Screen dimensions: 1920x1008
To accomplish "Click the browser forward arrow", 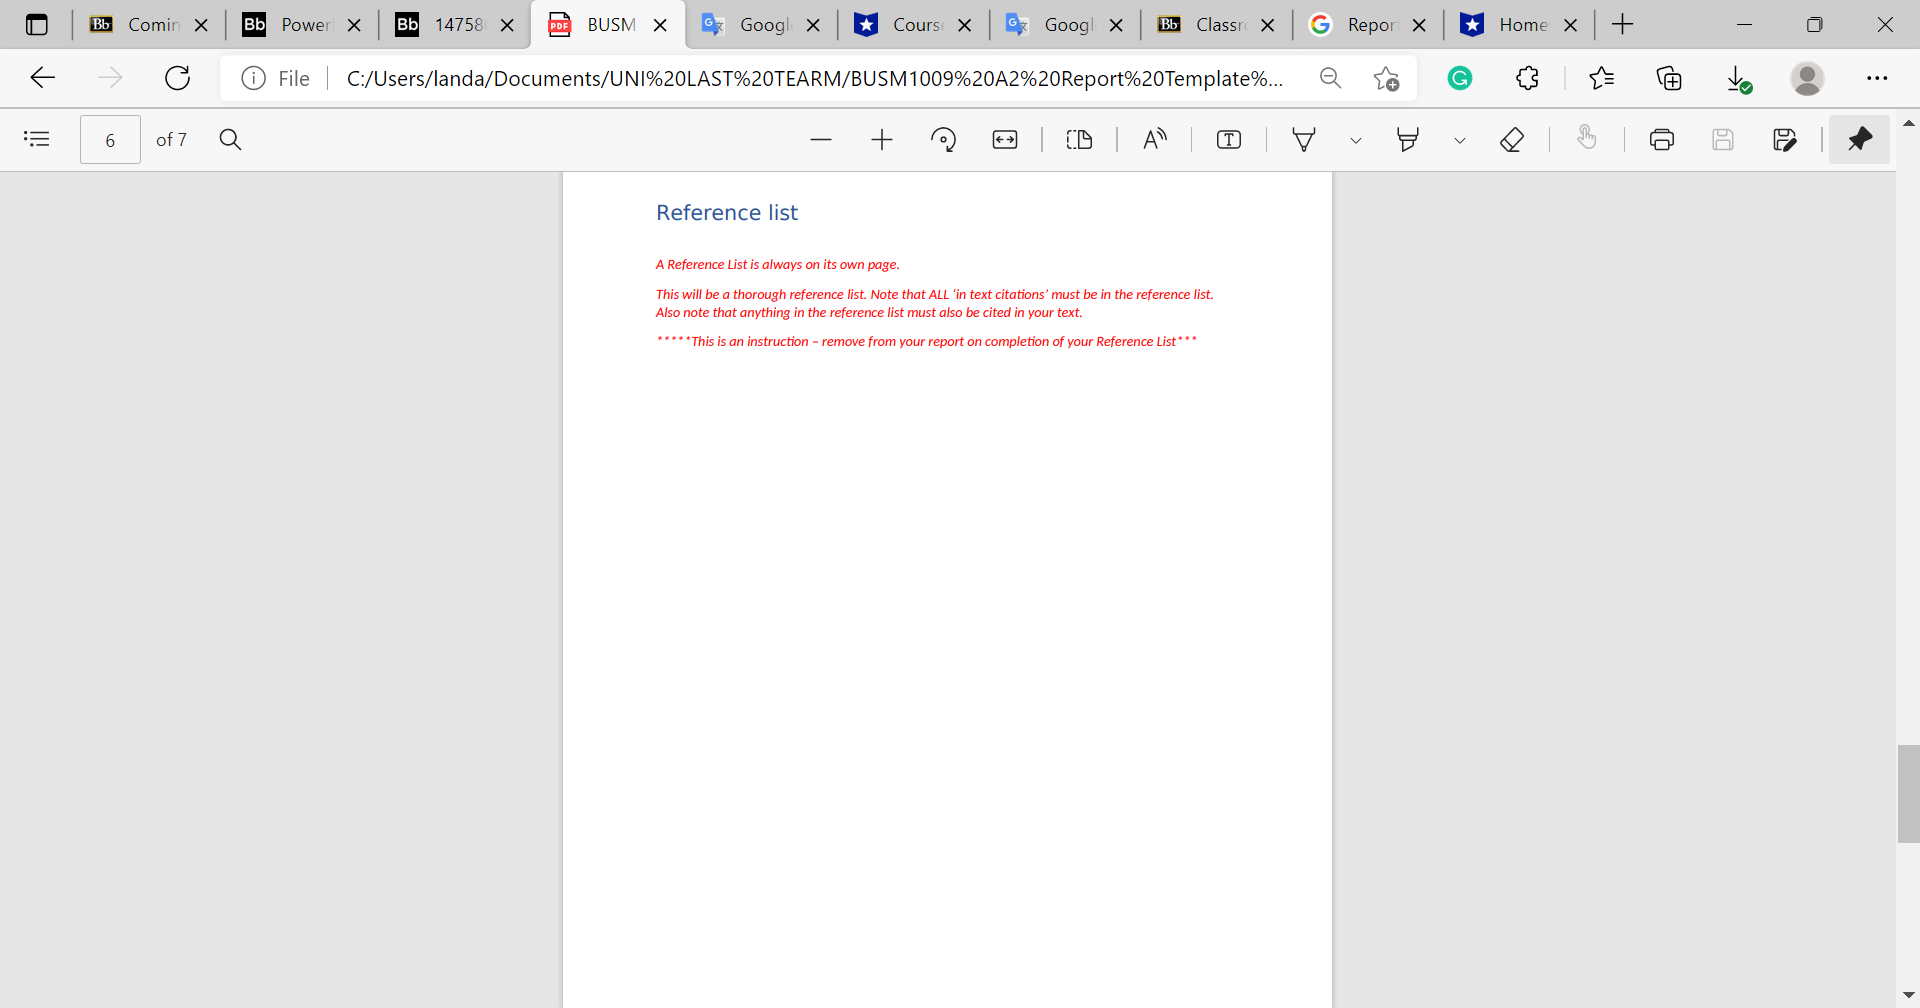I will (x=110, y=78).
